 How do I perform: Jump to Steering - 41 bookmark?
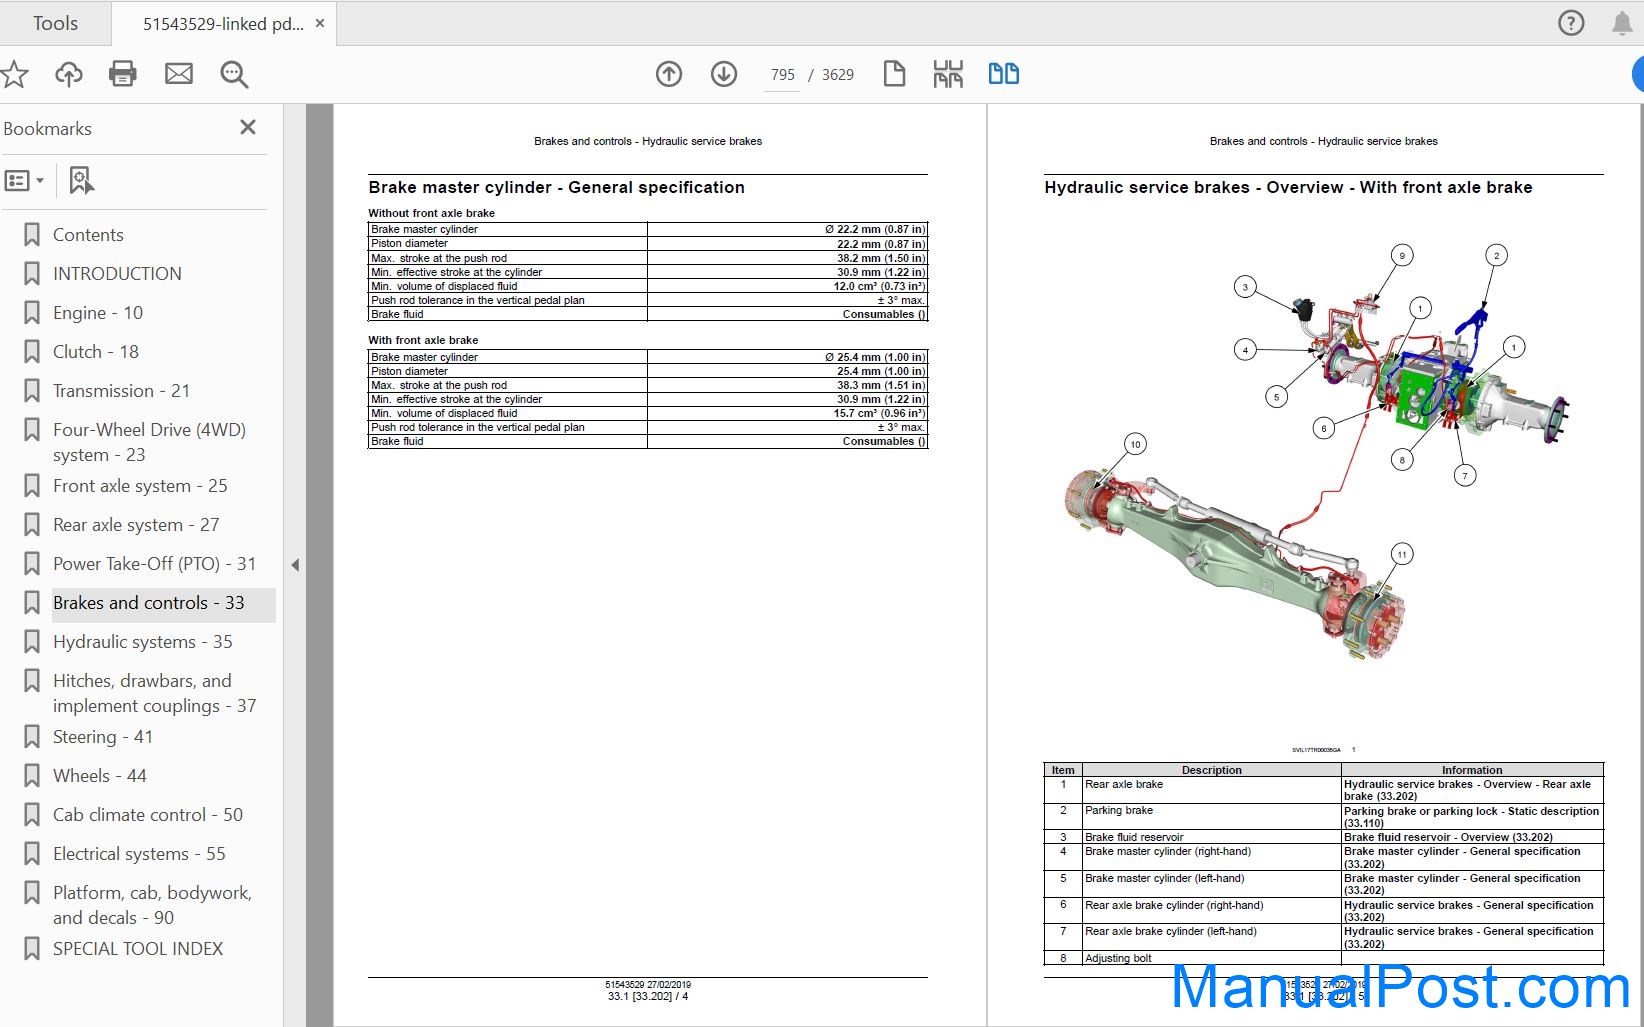coord(103,737)
